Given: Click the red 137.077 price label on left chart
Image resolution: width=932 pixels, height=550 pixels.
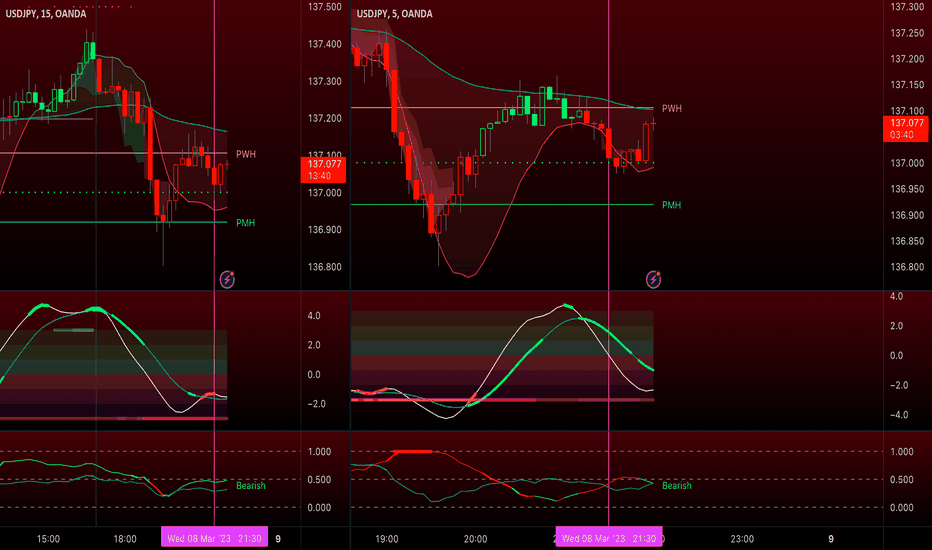Looking at the screenshot, I should (x=324, y=169).
